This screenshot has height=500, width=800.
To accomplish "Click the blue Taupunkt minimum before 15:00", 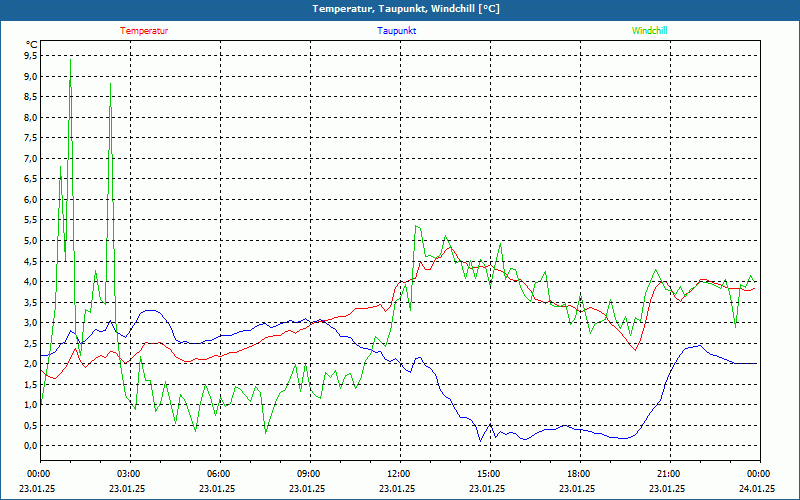I will tap(480, 440).
